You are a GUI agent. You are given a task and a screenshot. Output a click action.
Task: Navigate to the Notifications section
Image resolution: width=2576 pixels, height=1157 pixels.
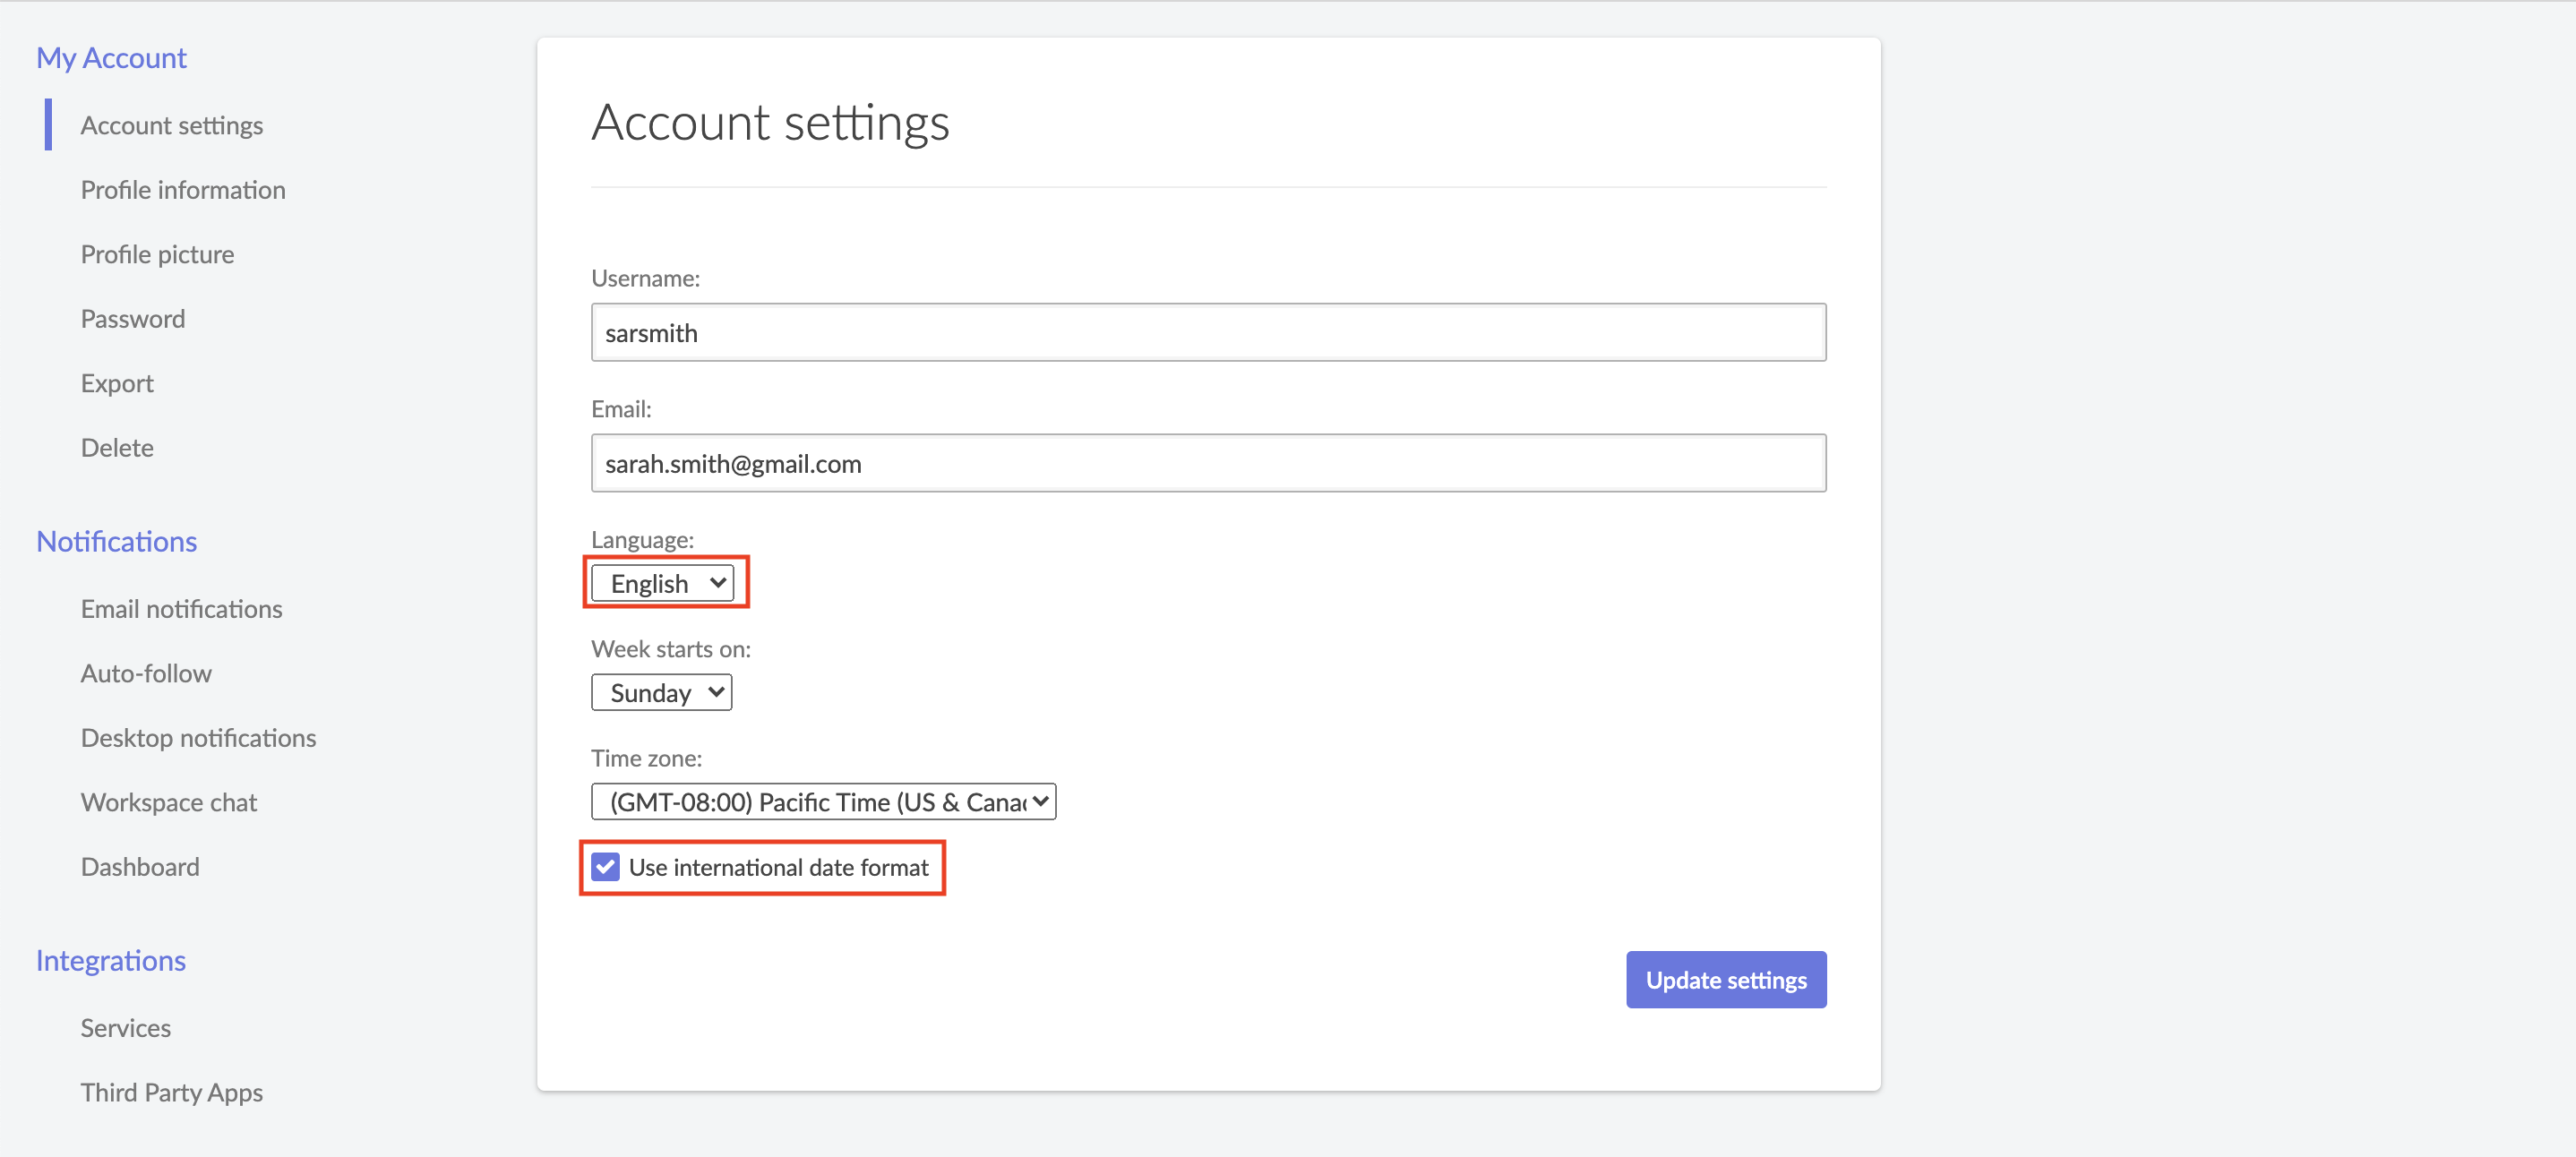point(115,539)
